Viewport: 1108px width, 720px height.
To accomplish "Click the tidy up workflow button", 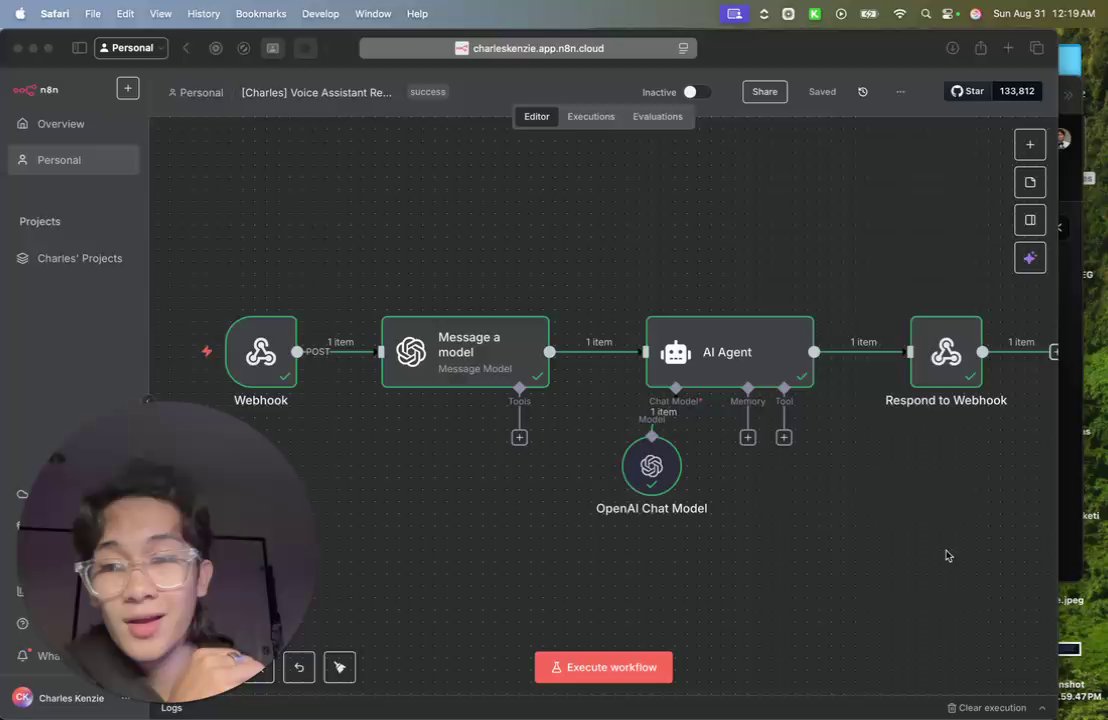I will [x=339, y=667].
